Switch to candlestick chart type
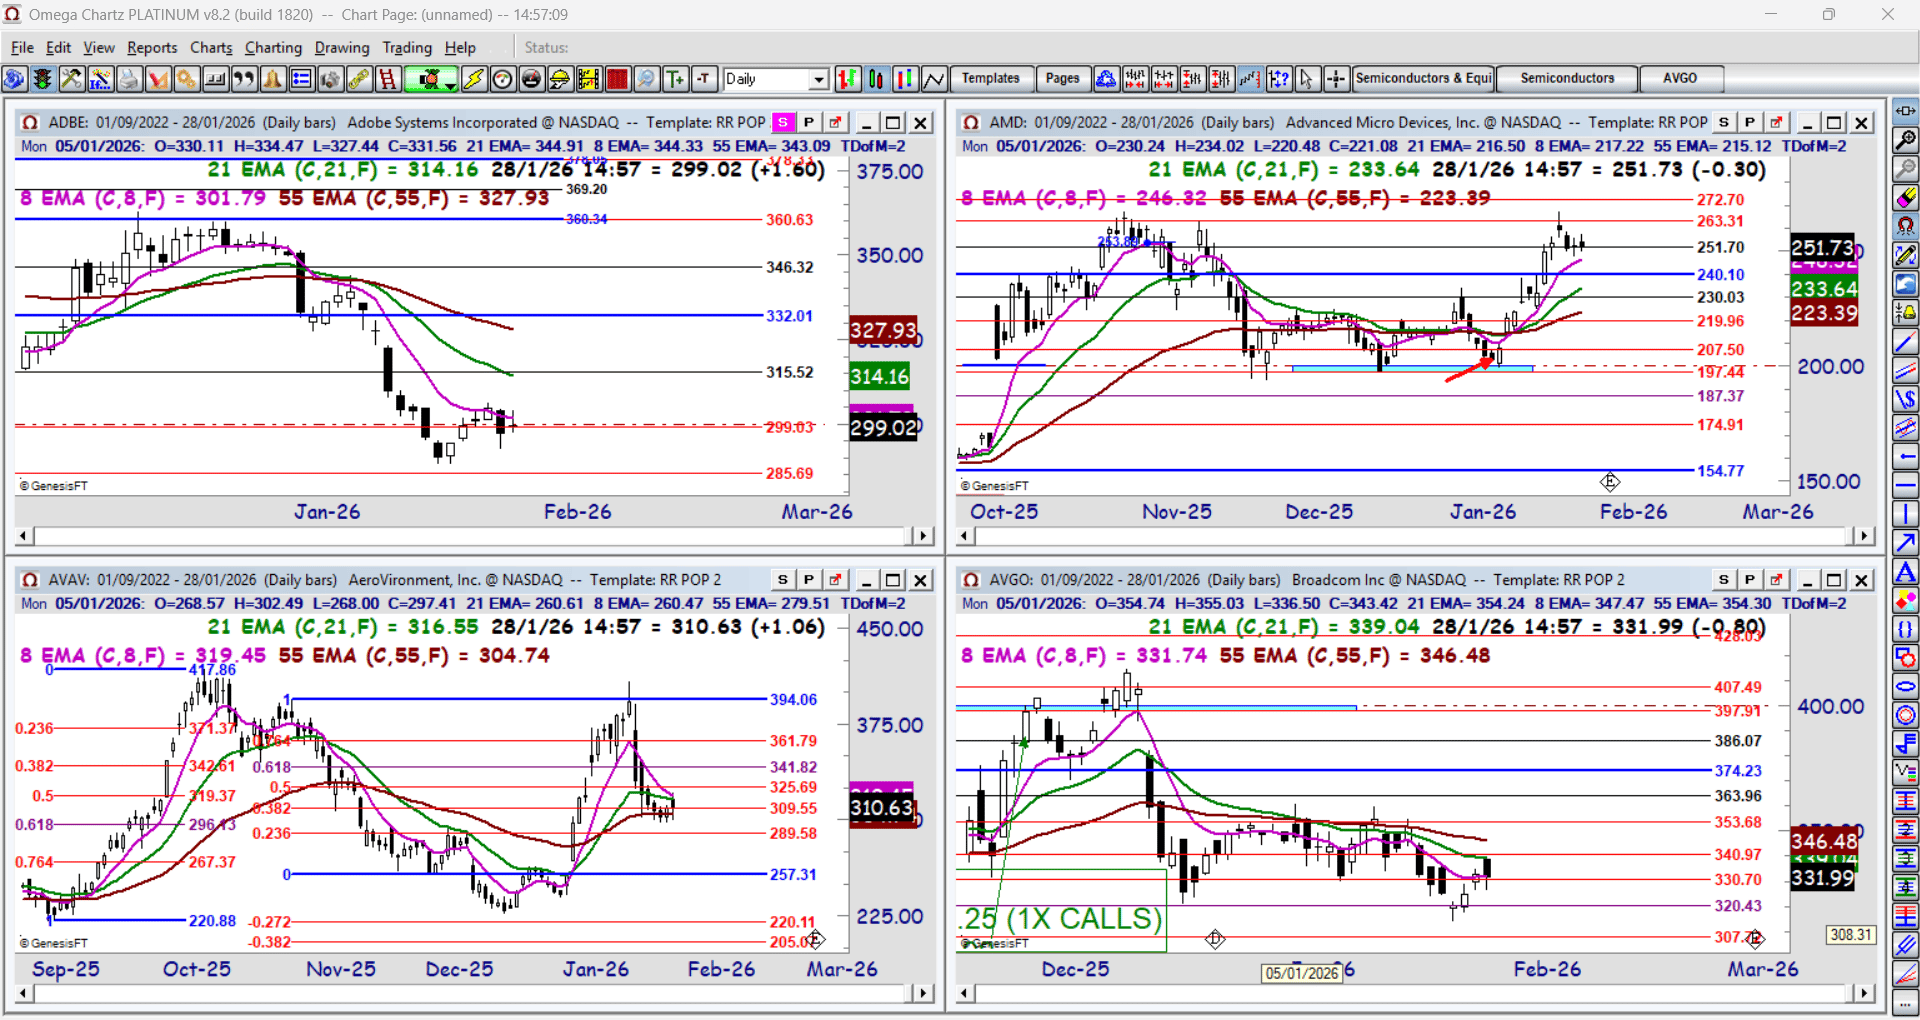The height and width of the screenshot is (1020, 1920). (x=877, y=79)
